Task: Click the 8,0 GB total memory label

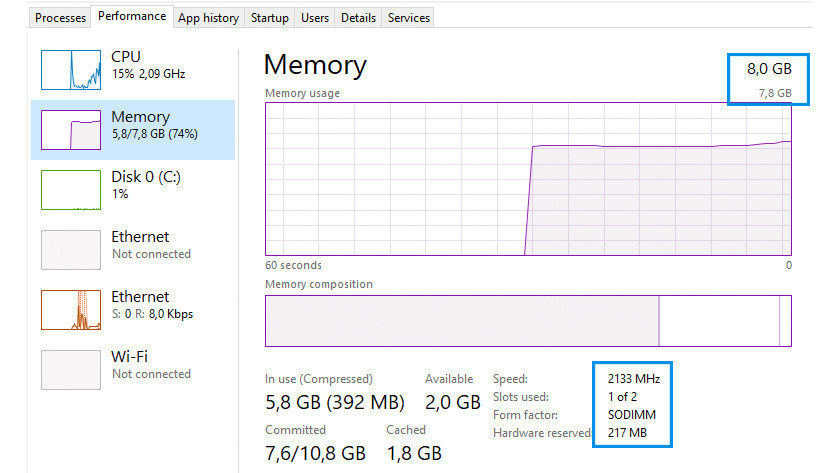Action: click(x=769, y=69)
